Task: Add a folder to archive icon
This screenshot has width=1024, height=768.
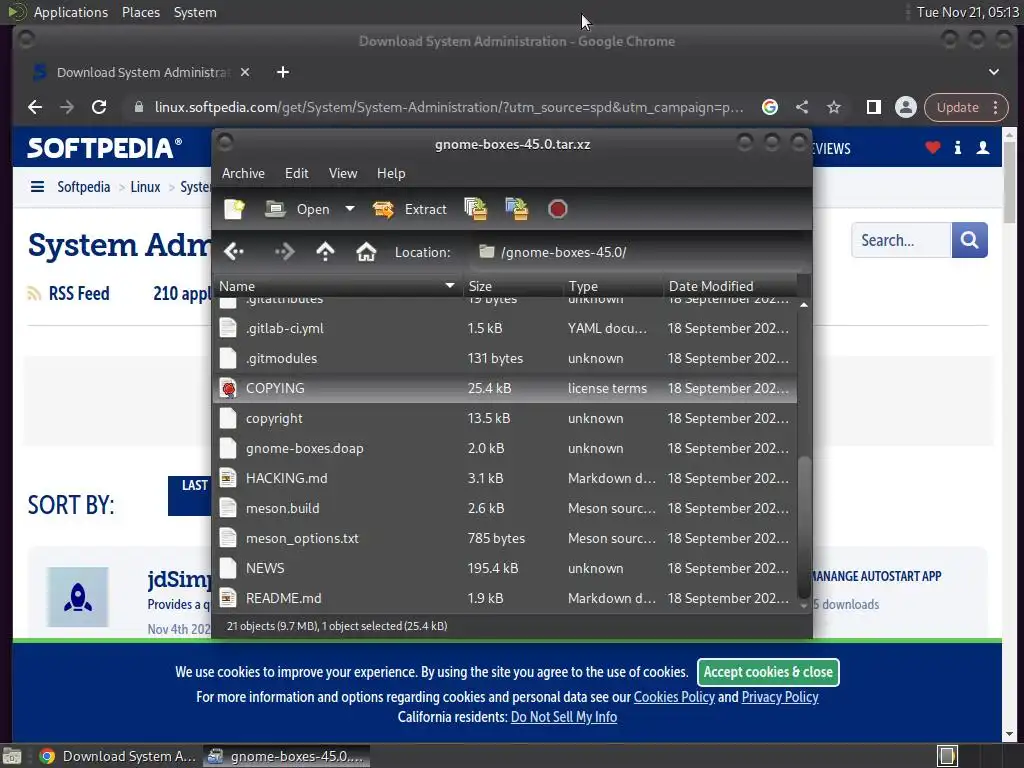Action: tap(517, 209)
